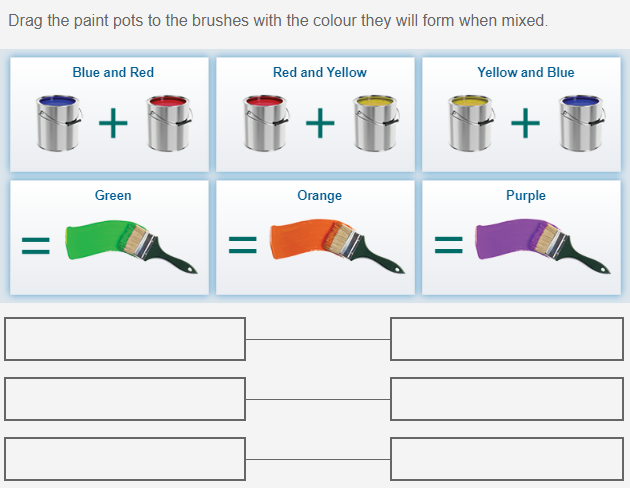Click the blue paint pot in Blue and Red
Viewport: 630px width, 488px height.
coord(59,122)
